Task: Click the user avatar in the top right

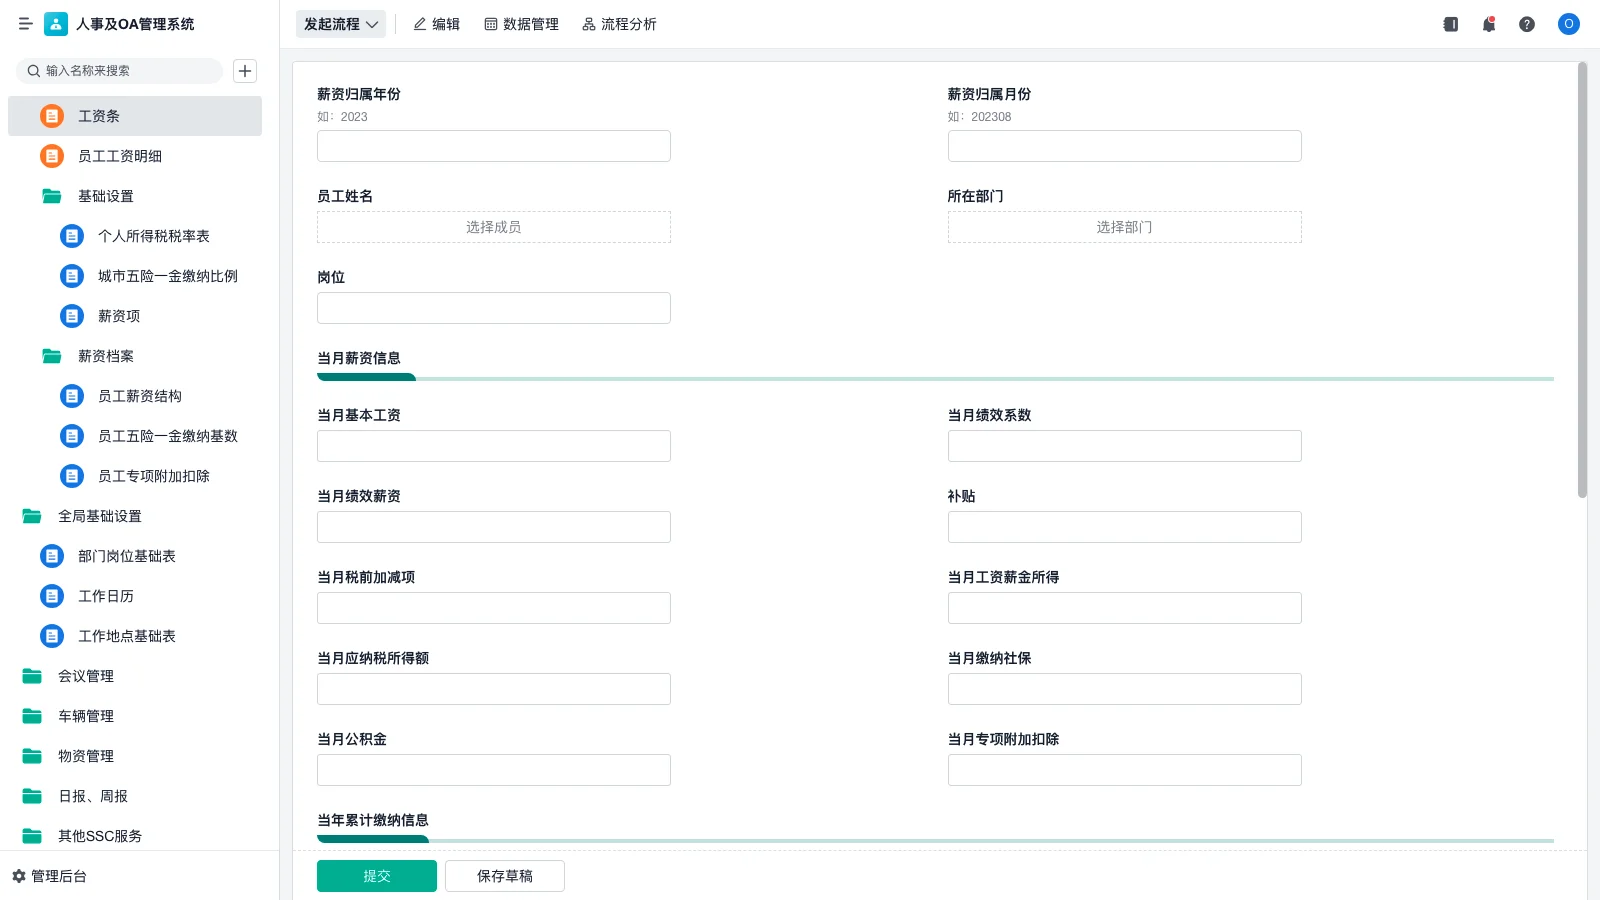Action: click(1568, 24)
